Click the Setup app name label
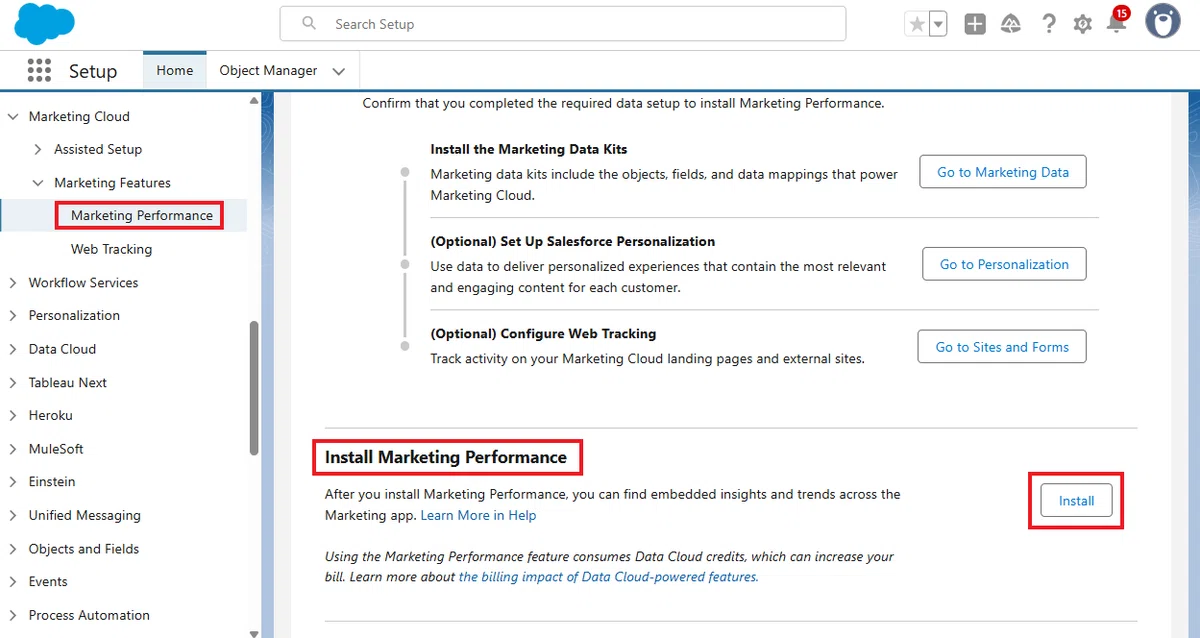Viewport: 1200px width, 638px height. [x=93, y=71]
